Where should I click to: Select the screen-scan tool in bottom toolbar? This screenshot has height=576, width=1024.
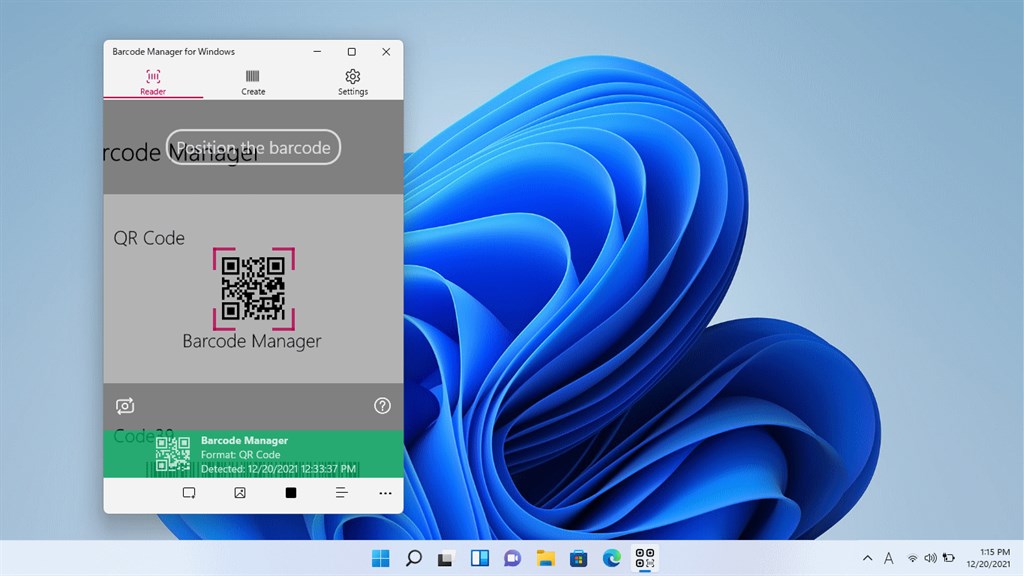pyautogui.click(x=189, y=492)
